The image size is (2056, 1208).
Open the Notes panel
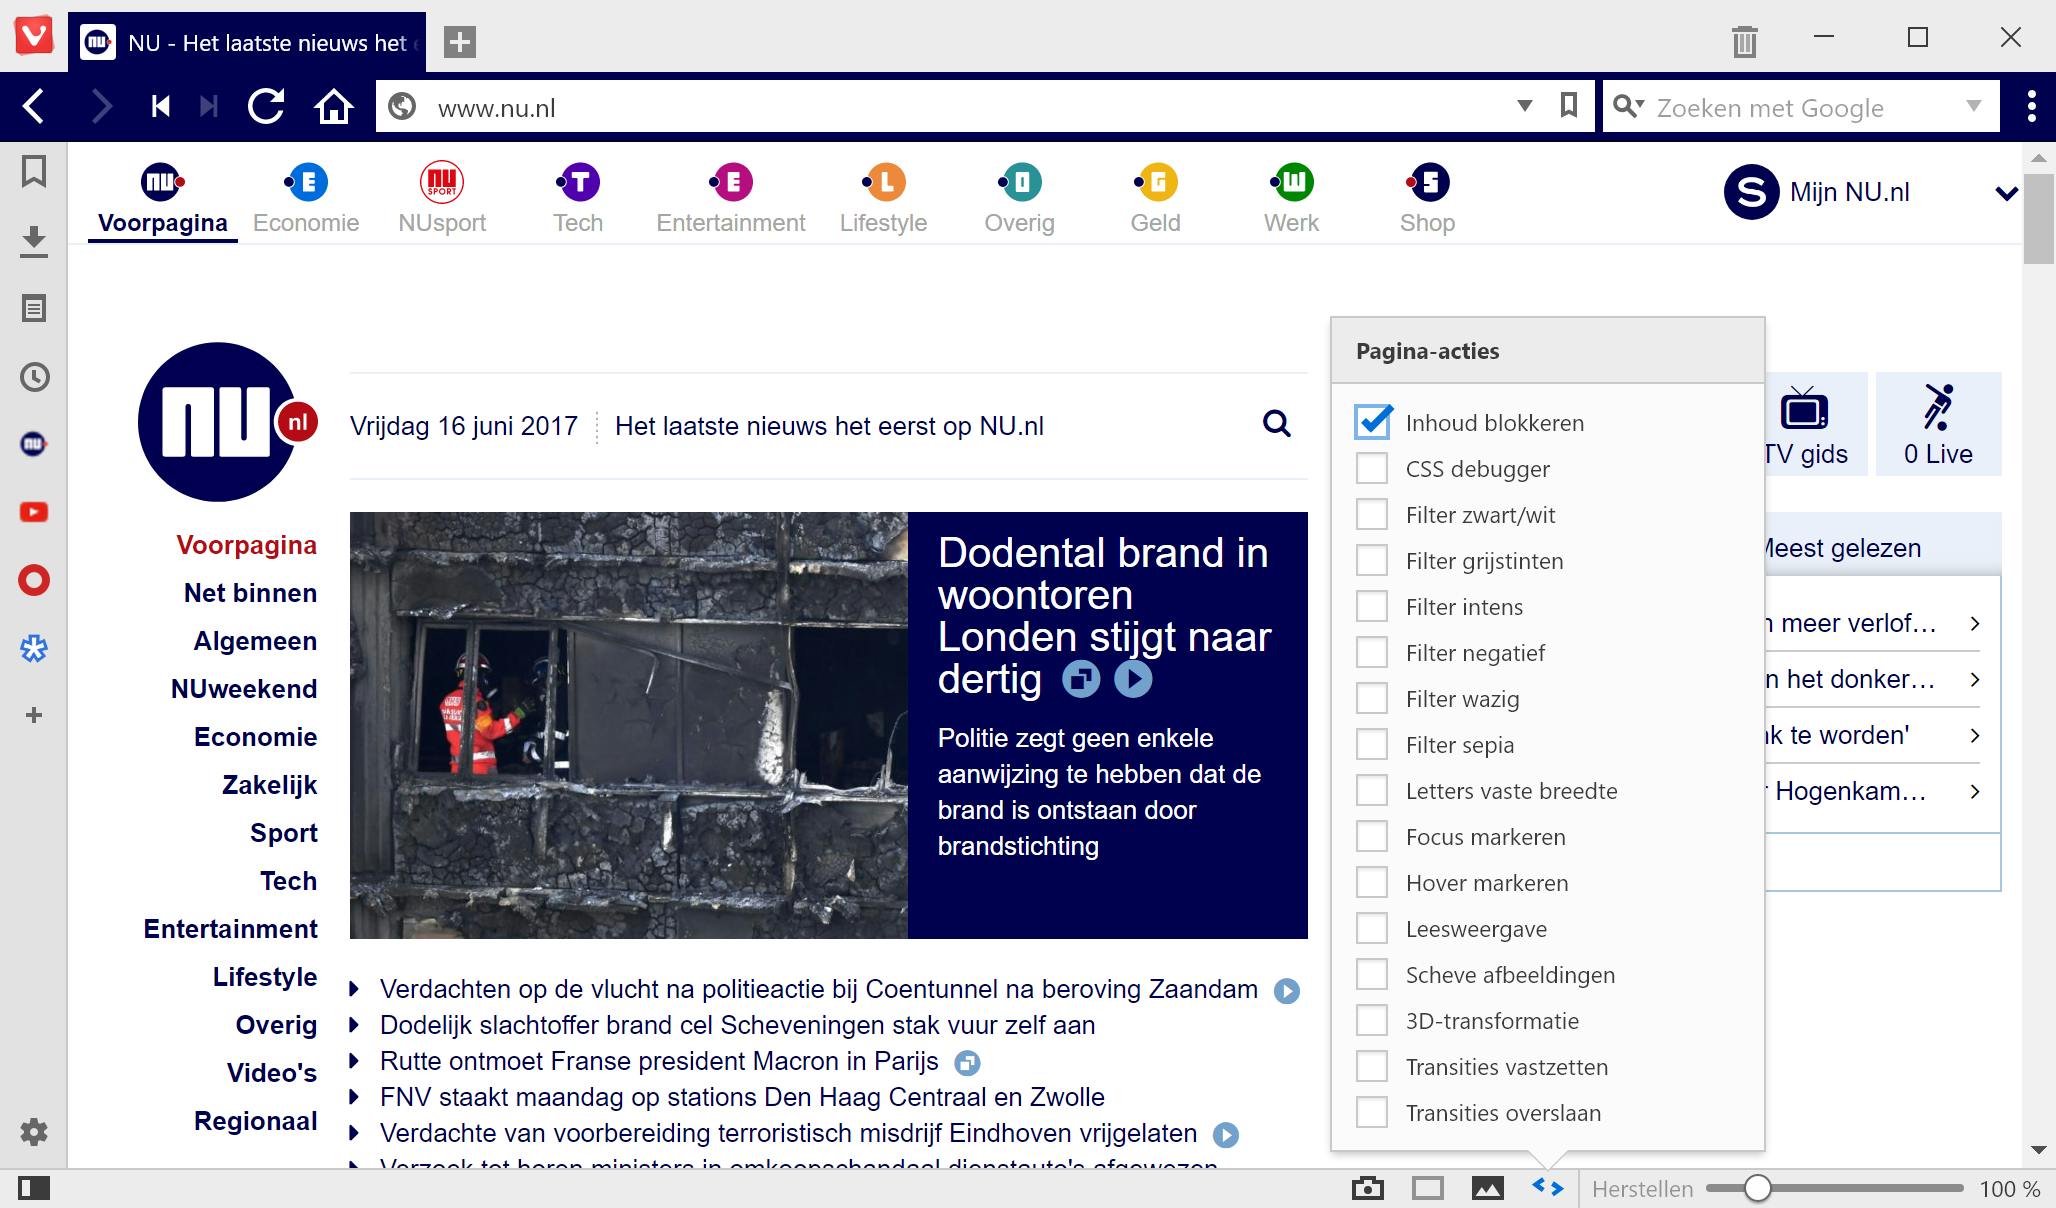click(35, 308)
